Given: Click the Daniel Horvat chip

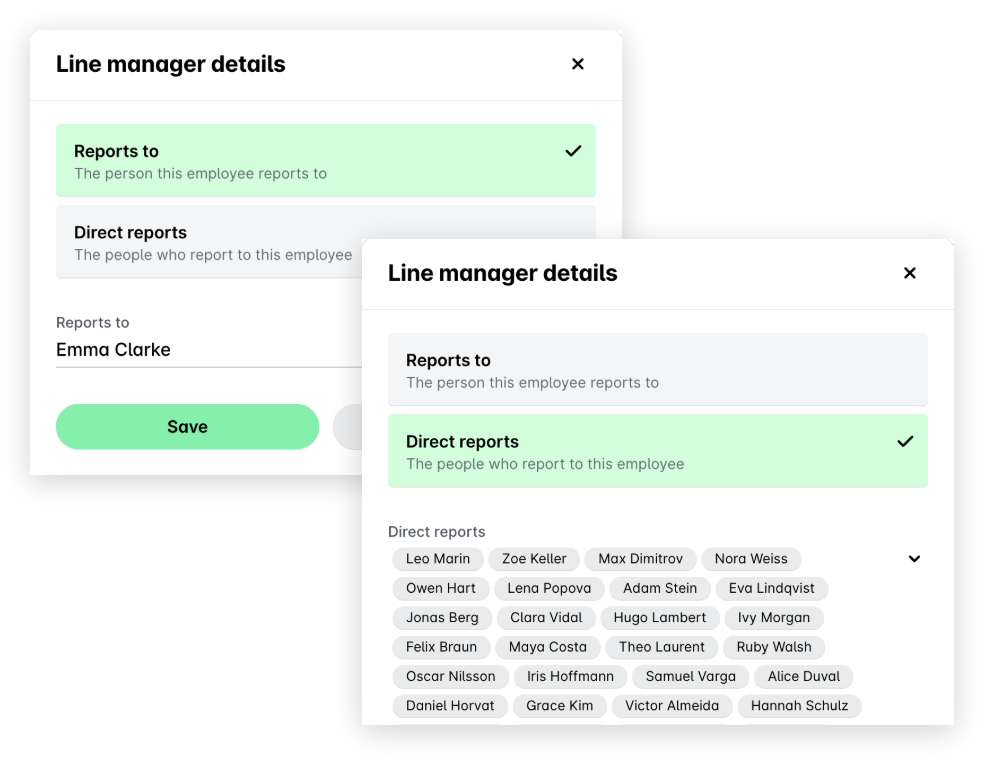Looking at the screenshot, I should [x=450, y=706].
